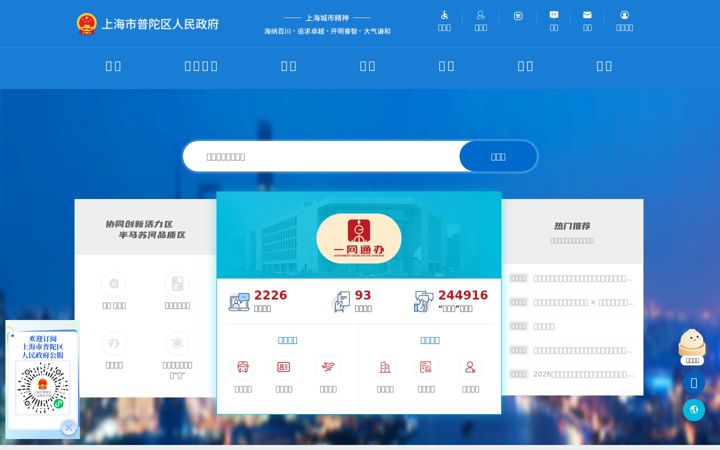Click the rounded-square chat icon in header
Image resolution: width=720 pixels, height=450 pixels.
click(518, 16)
